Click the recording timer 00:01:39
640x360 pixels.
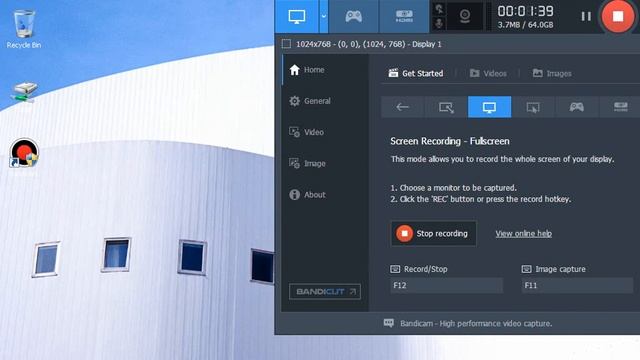click(525, 11)
